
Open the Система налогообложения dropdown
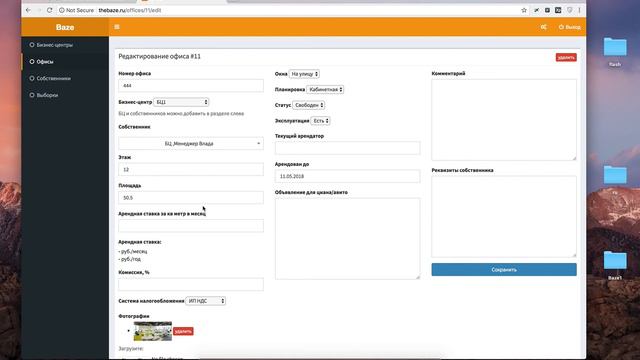(205, 301)
